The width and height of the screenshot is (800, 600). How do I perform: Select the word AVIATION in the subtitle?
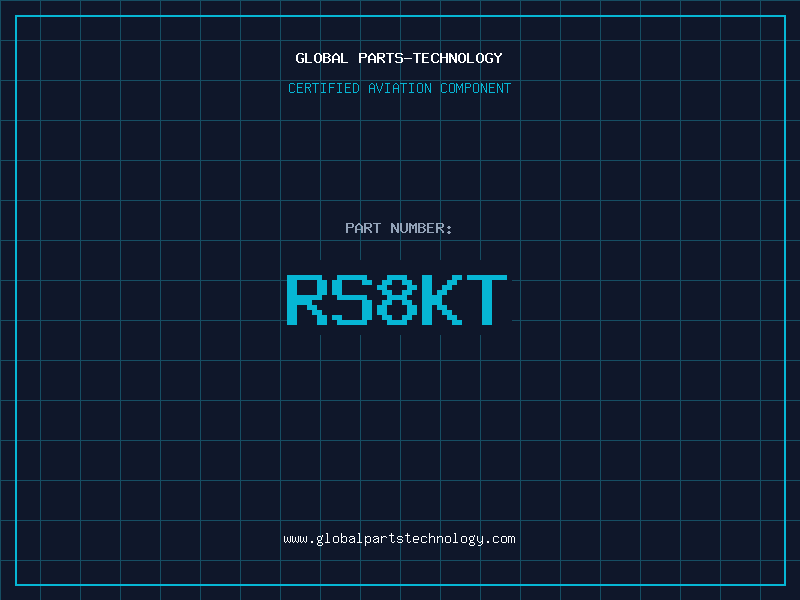pyautogui.click(x=400, y=88)
